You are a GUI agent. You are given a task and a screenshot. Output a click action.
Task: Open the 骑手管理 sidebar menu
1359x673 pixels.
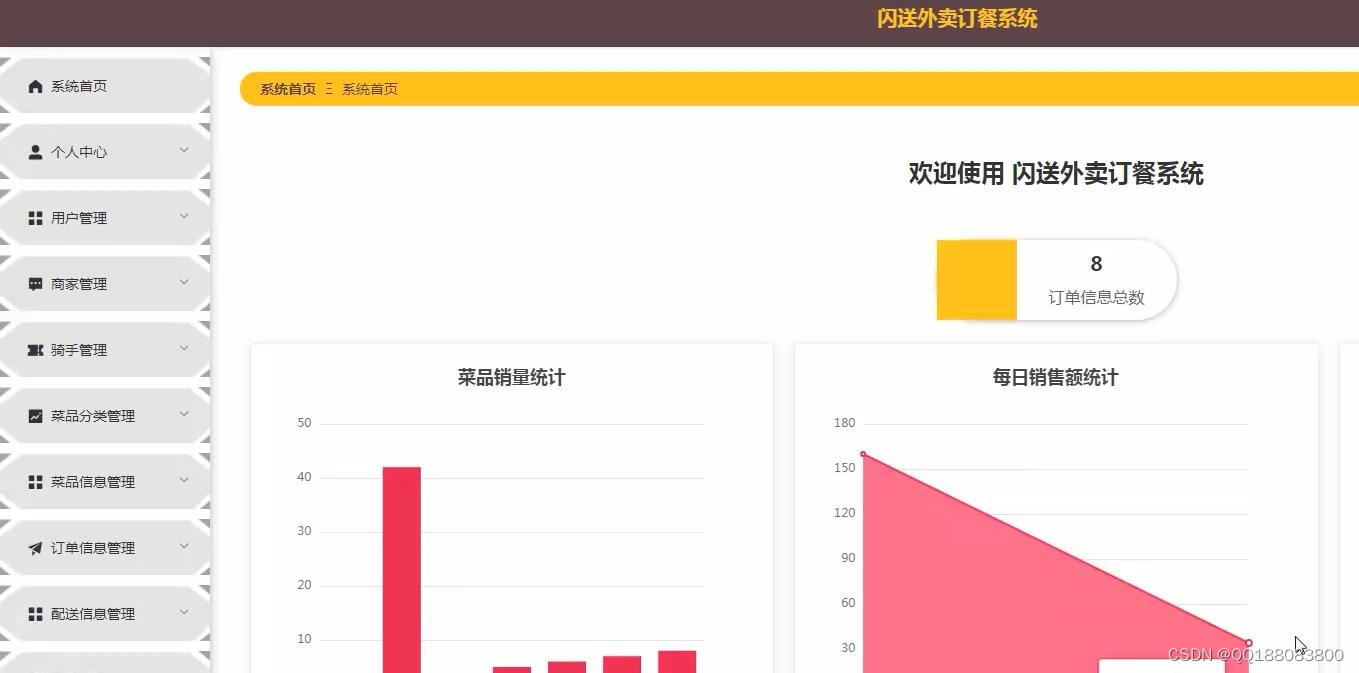pyautogui.click(x=105, y=350)
